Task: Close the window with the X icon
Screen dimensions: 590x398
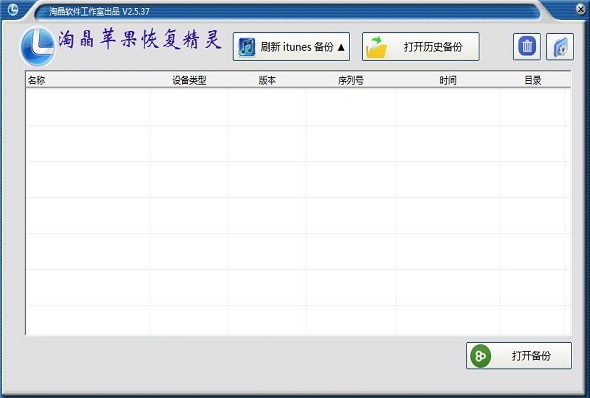Action: (581, 9)
